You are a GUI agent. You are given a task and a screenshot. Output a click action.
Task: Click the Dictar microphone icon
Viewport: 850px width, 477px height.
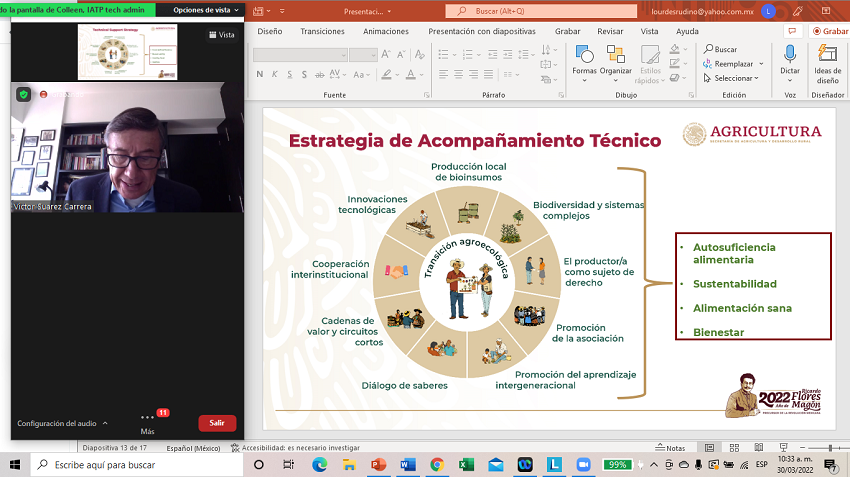(790, 55)
